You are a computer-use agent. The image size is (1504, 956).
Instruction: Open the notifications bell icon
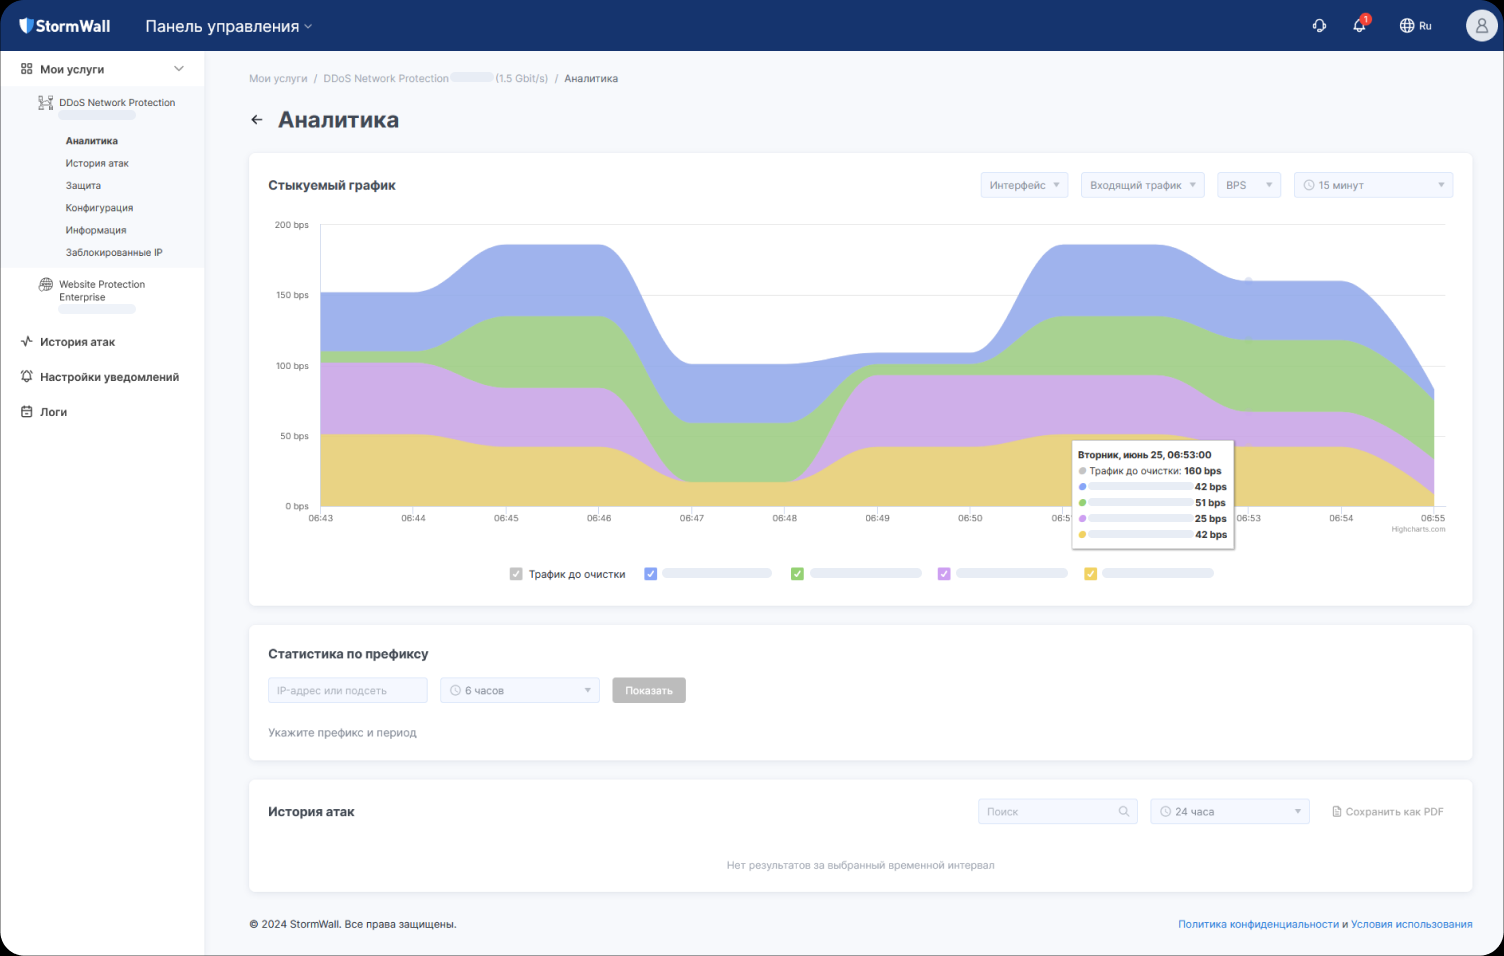[x=1359, y=26]
